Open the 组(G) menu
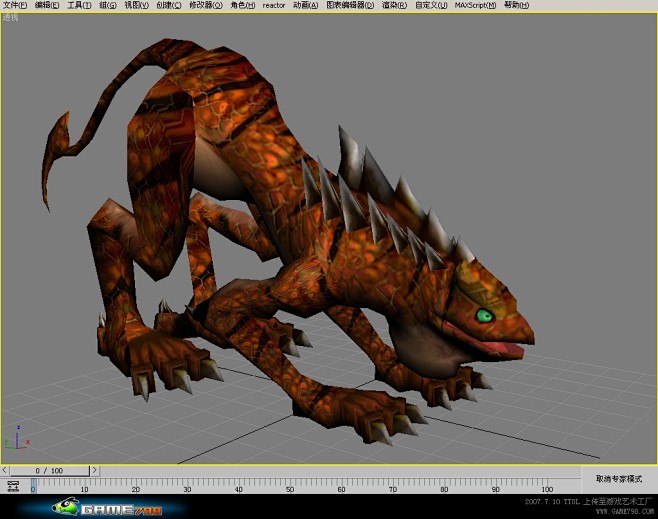The height and width of the screenshot is (519, 658). coord(108,5)
